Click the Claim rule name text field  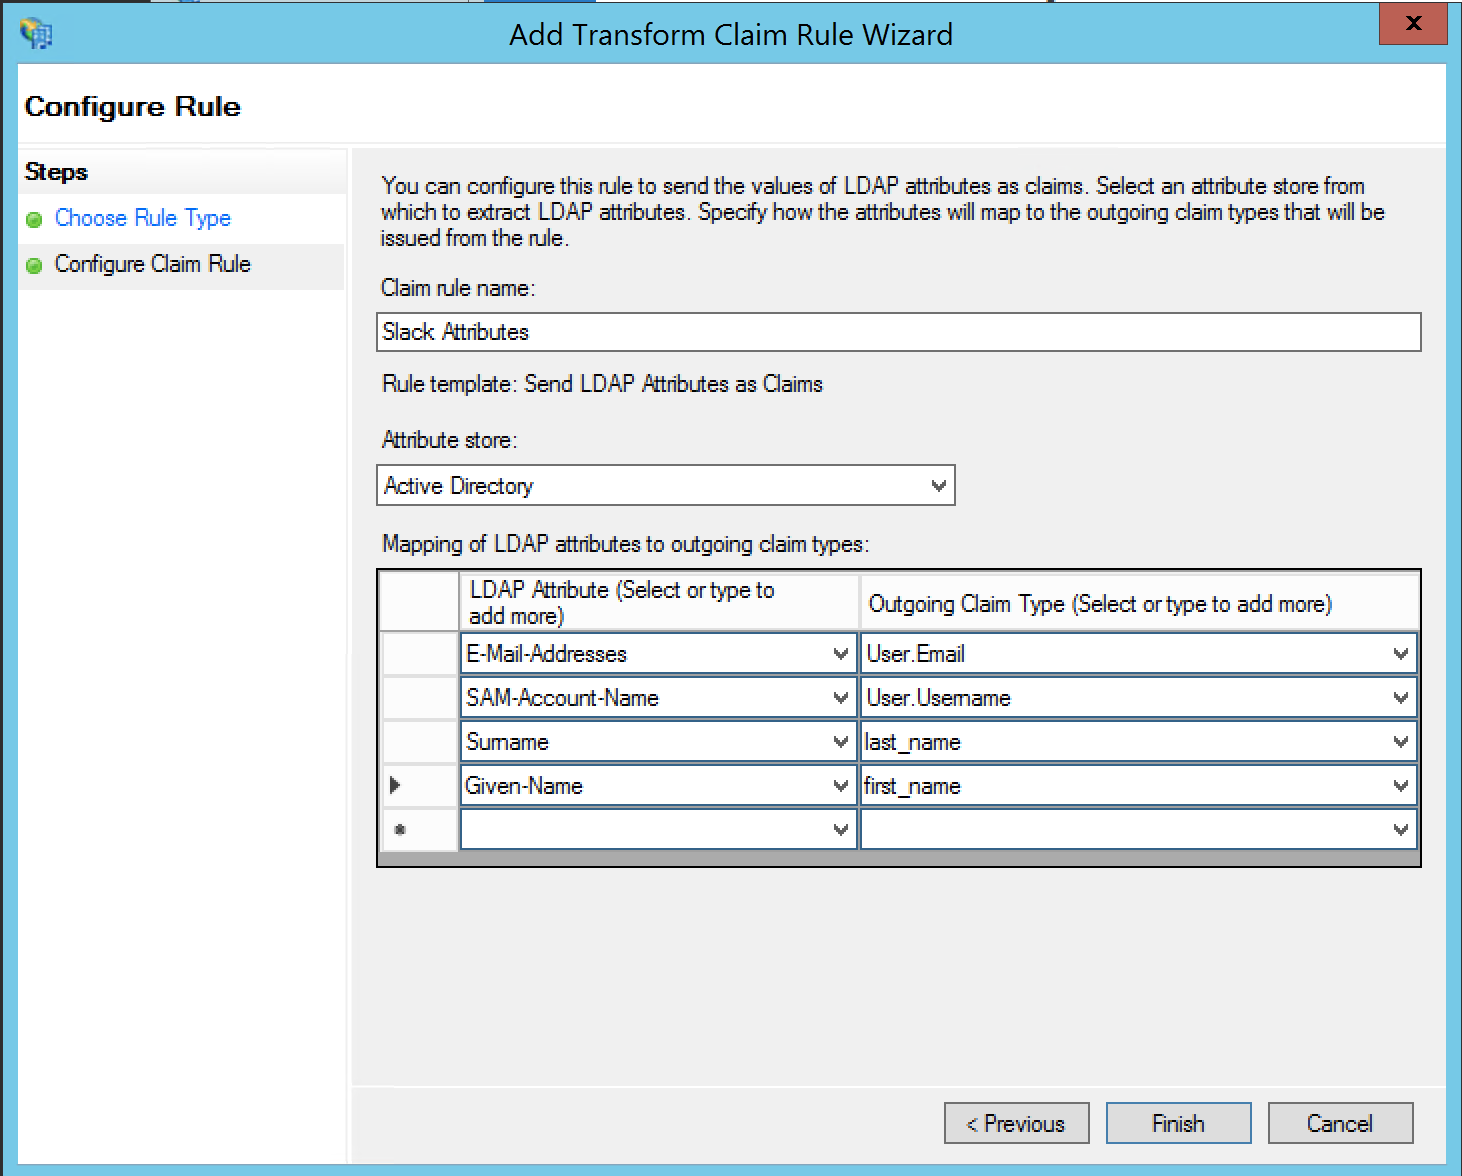pyautogui.click(x=898, y=332)
